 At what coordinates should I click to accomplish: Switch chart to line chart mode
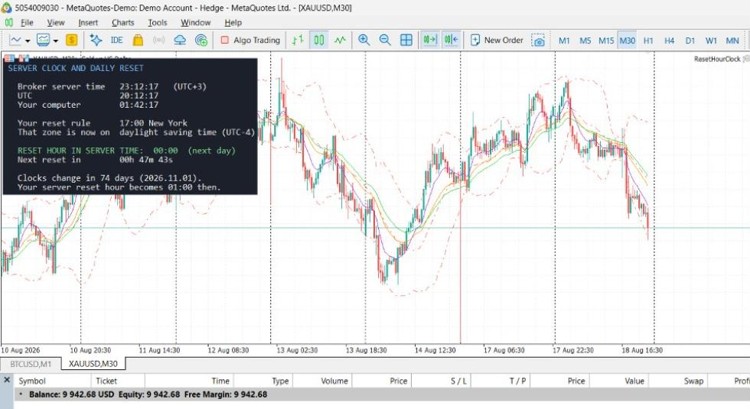(340, 40)
